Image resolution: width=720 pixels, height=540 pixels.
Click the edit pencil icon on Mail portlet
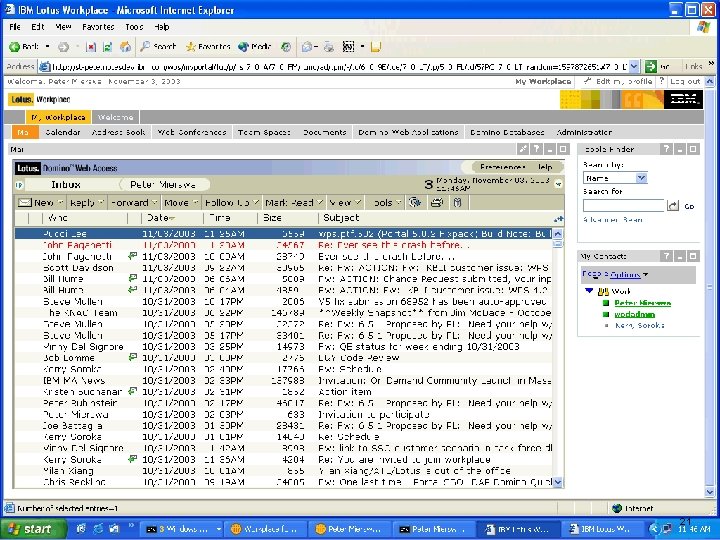522,149
